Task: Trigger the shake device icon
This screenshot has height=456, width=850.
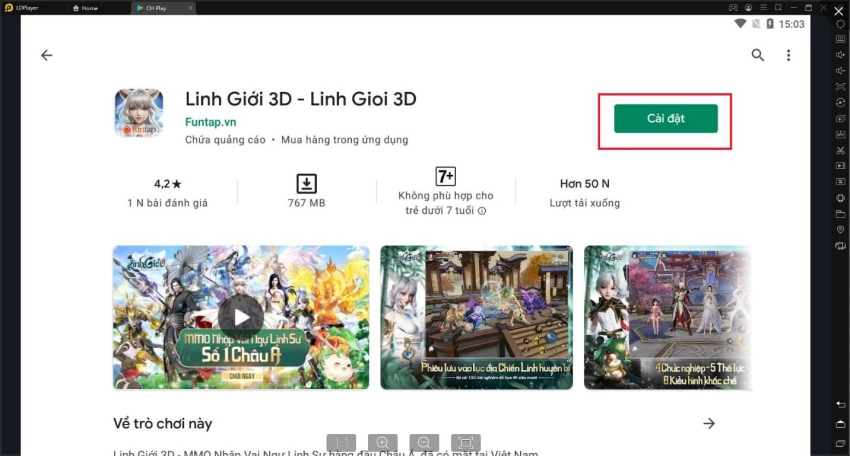Action: [x=840, y=198]
